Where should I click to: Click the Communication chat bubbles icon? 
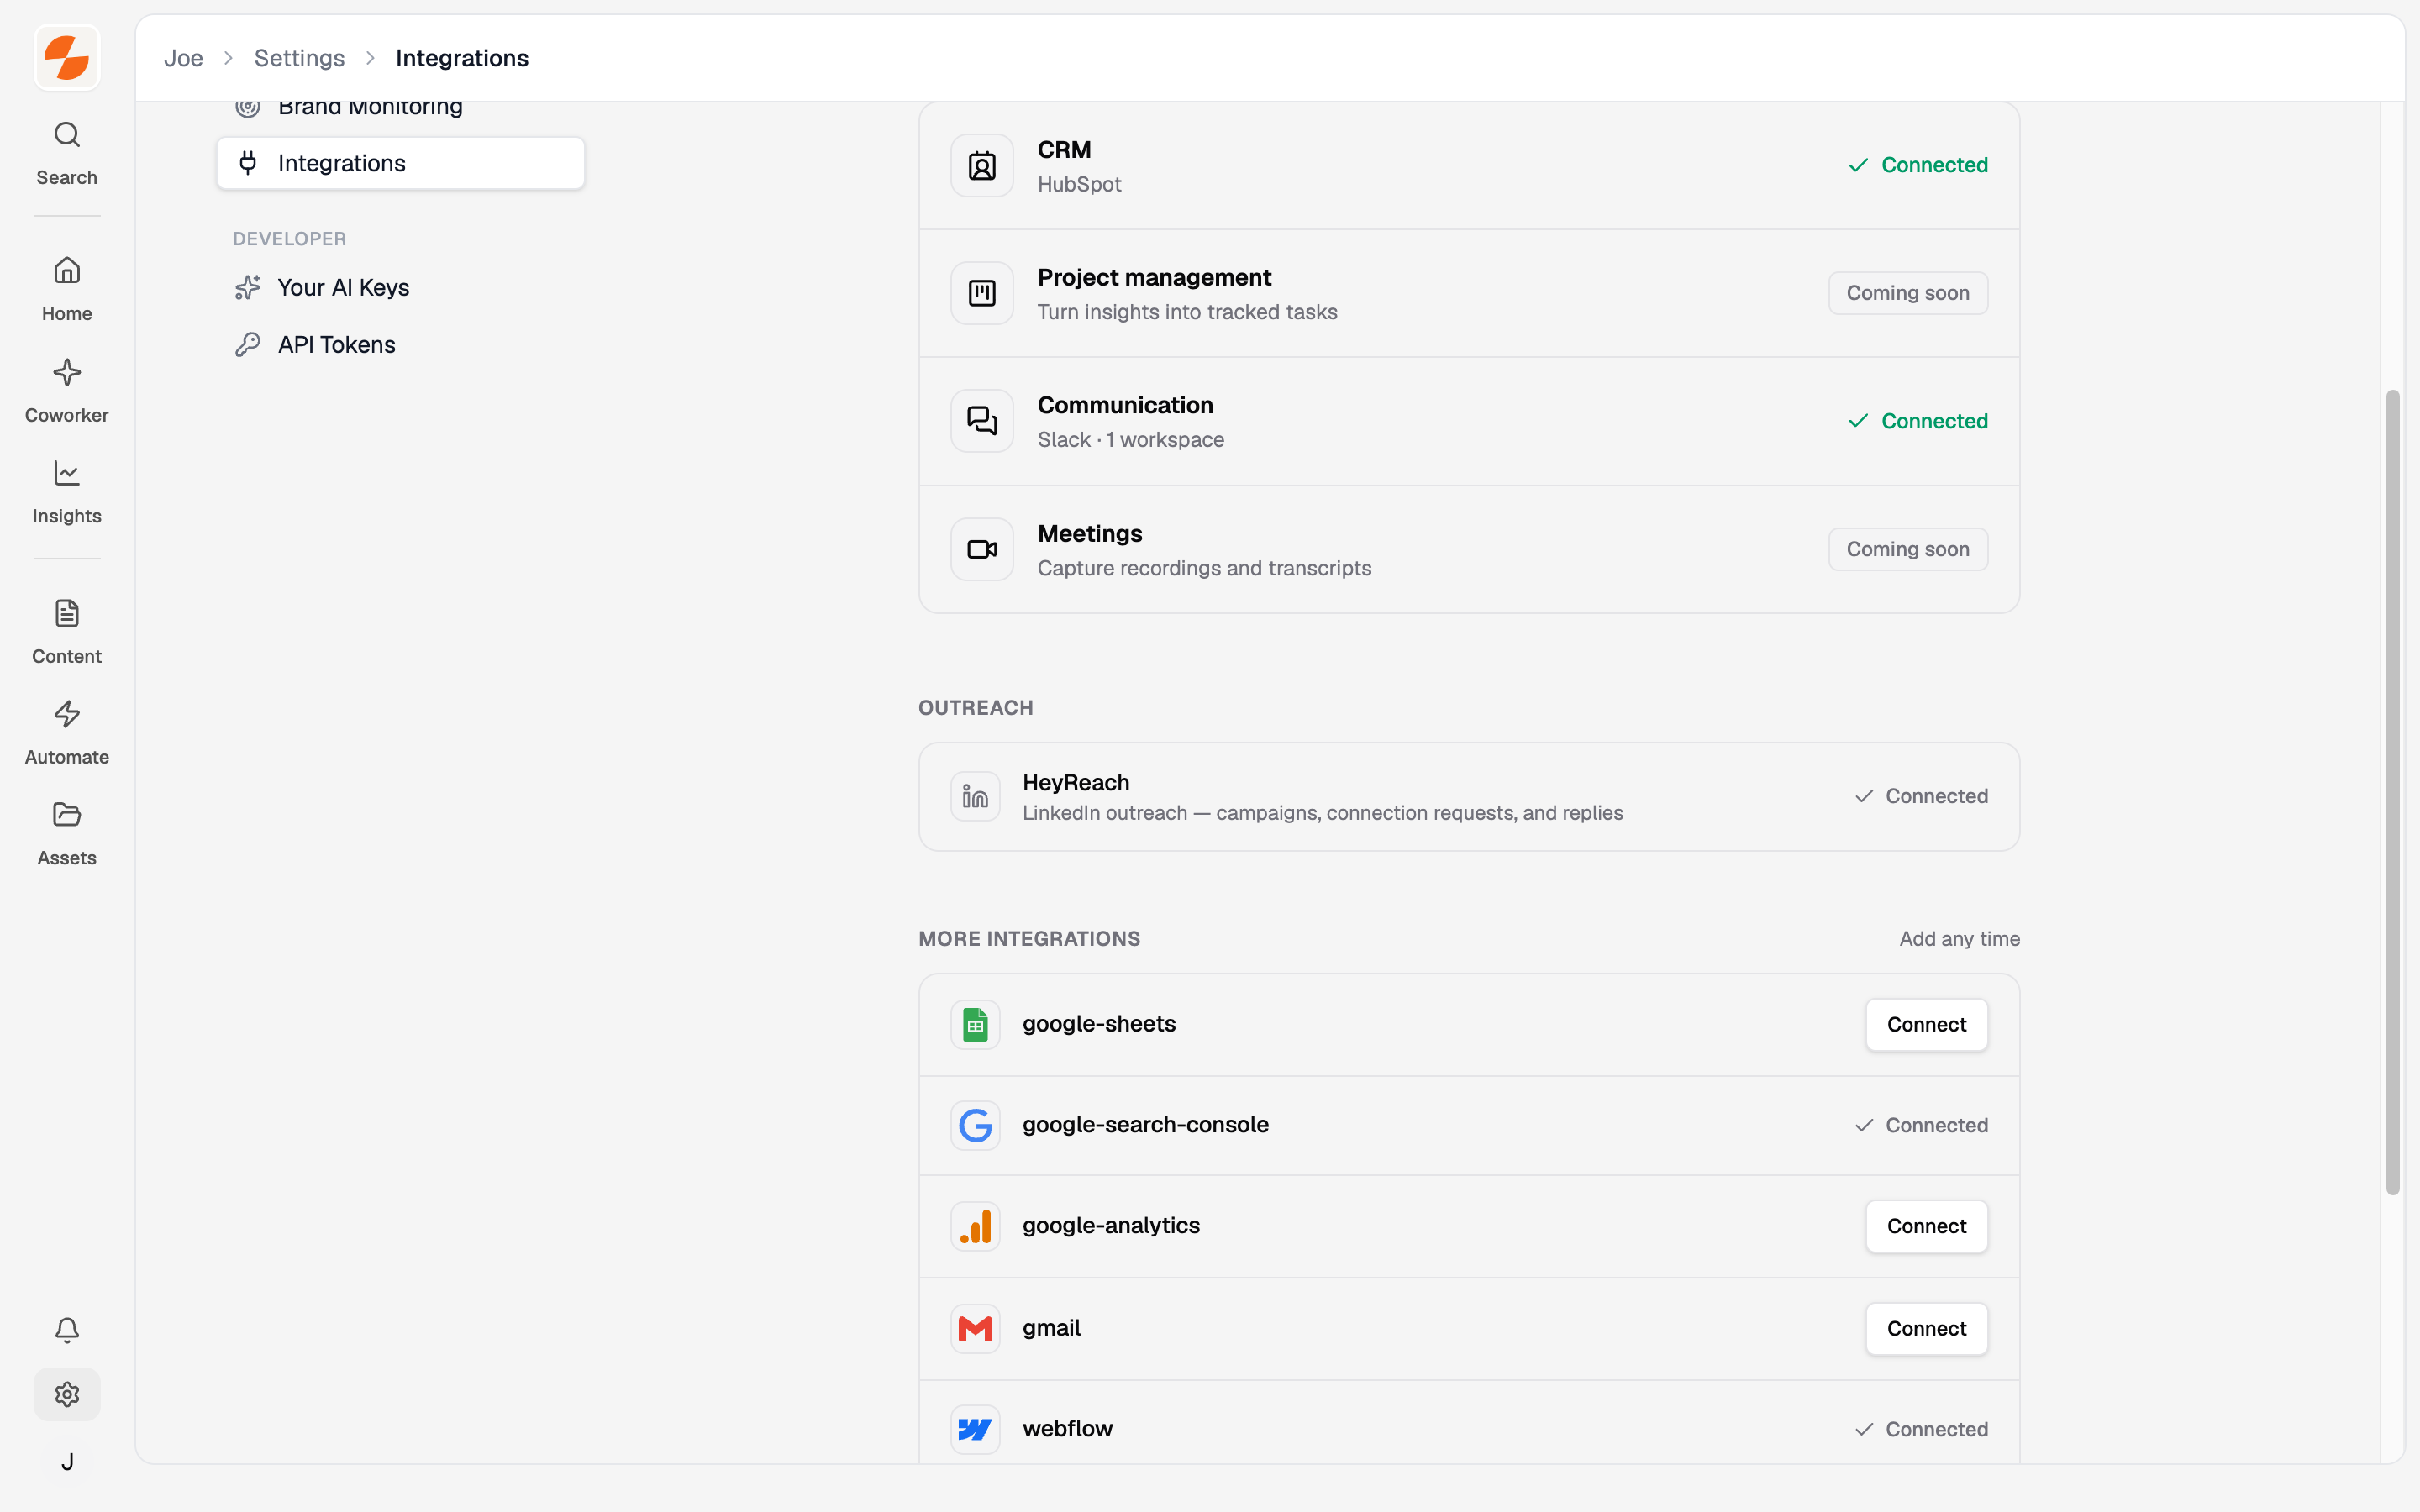[982, 421]
